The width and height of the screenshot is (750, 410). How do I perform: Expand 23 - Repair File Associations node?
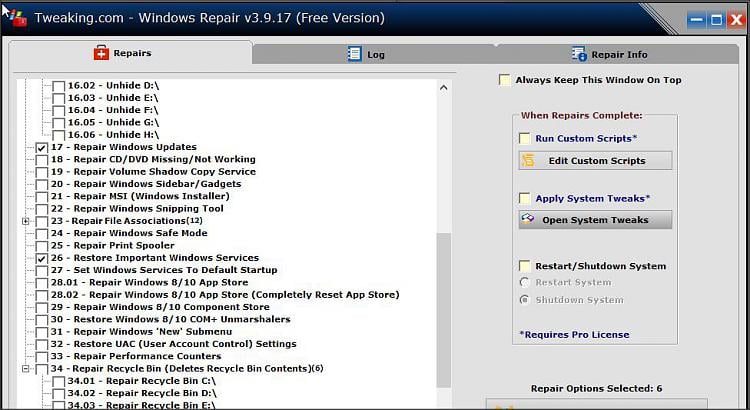pos(26,221)
